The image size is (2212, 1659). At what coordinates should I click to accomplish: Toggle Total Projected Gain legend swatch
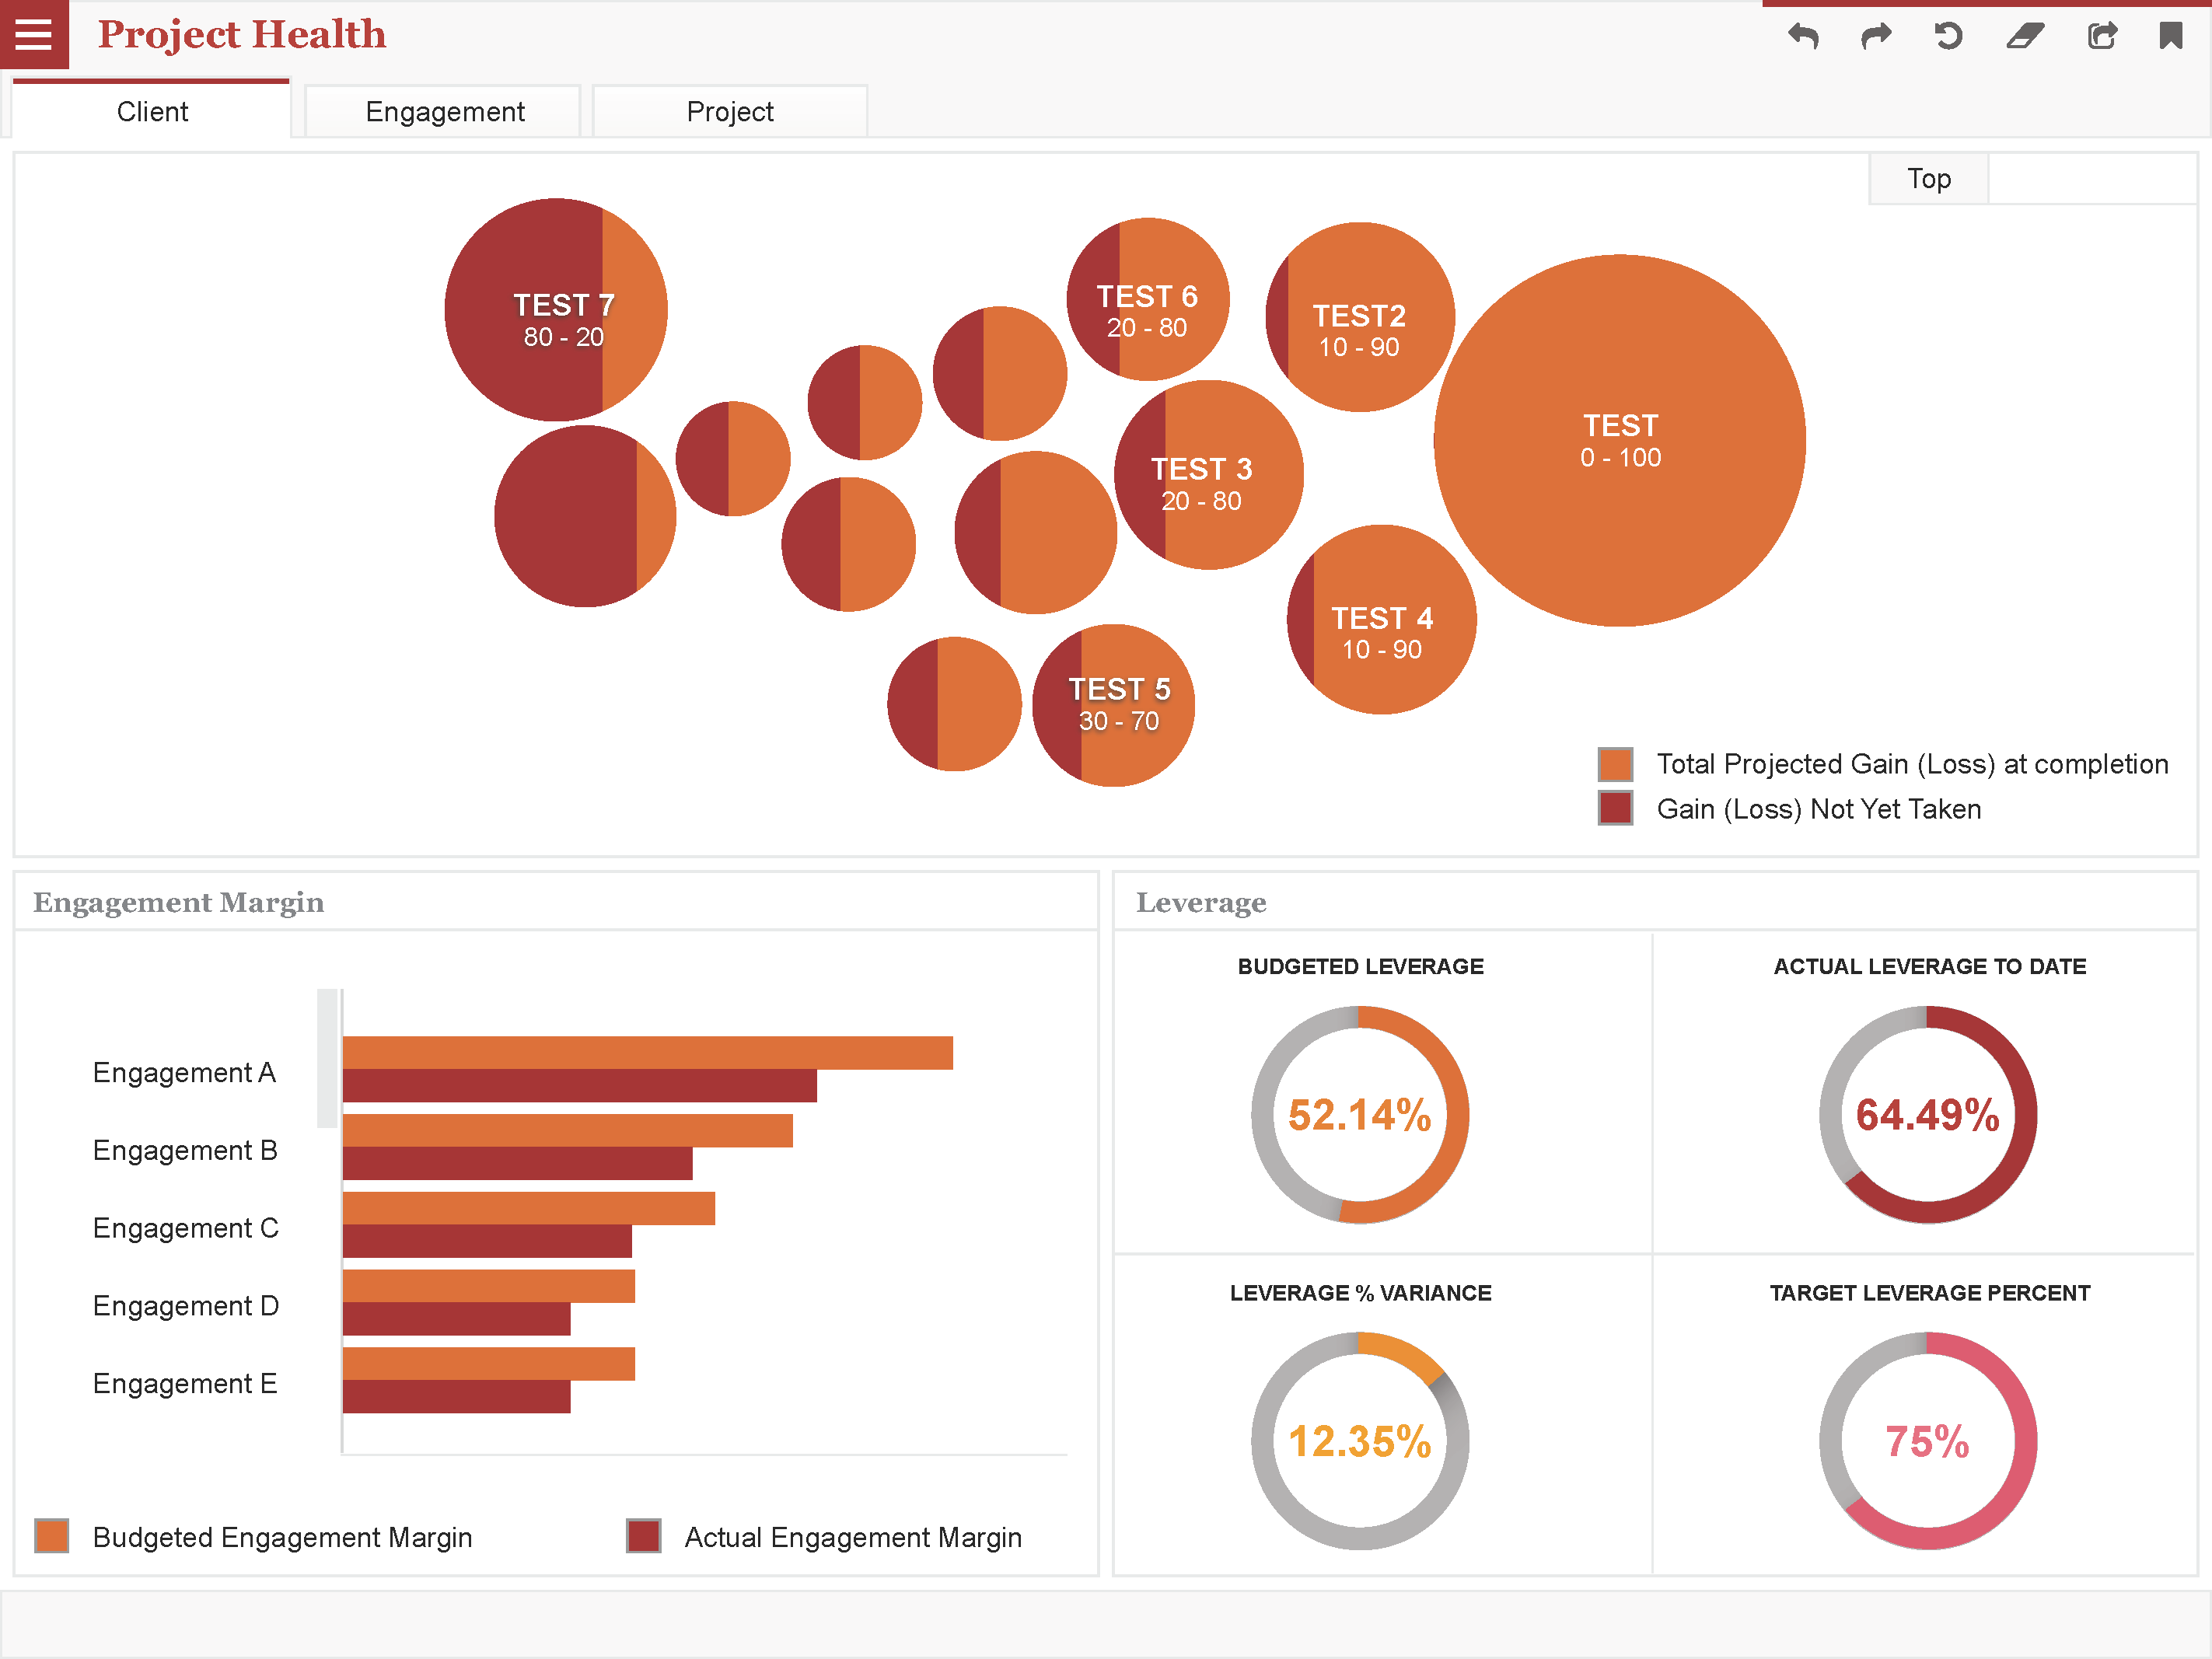click(x=1615, y=764)
